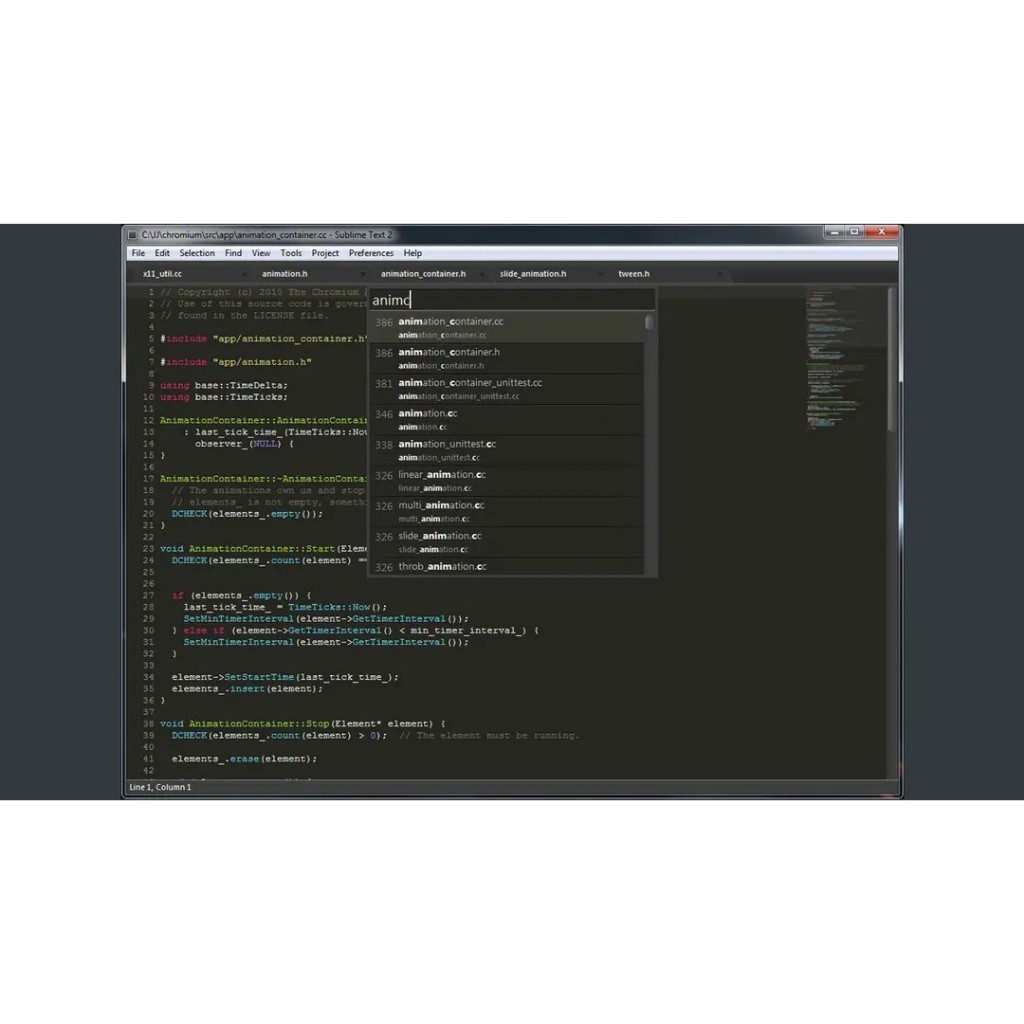Open the Project menu
The width and height of the screenshot is (1024, 1024).
[325, 253]
